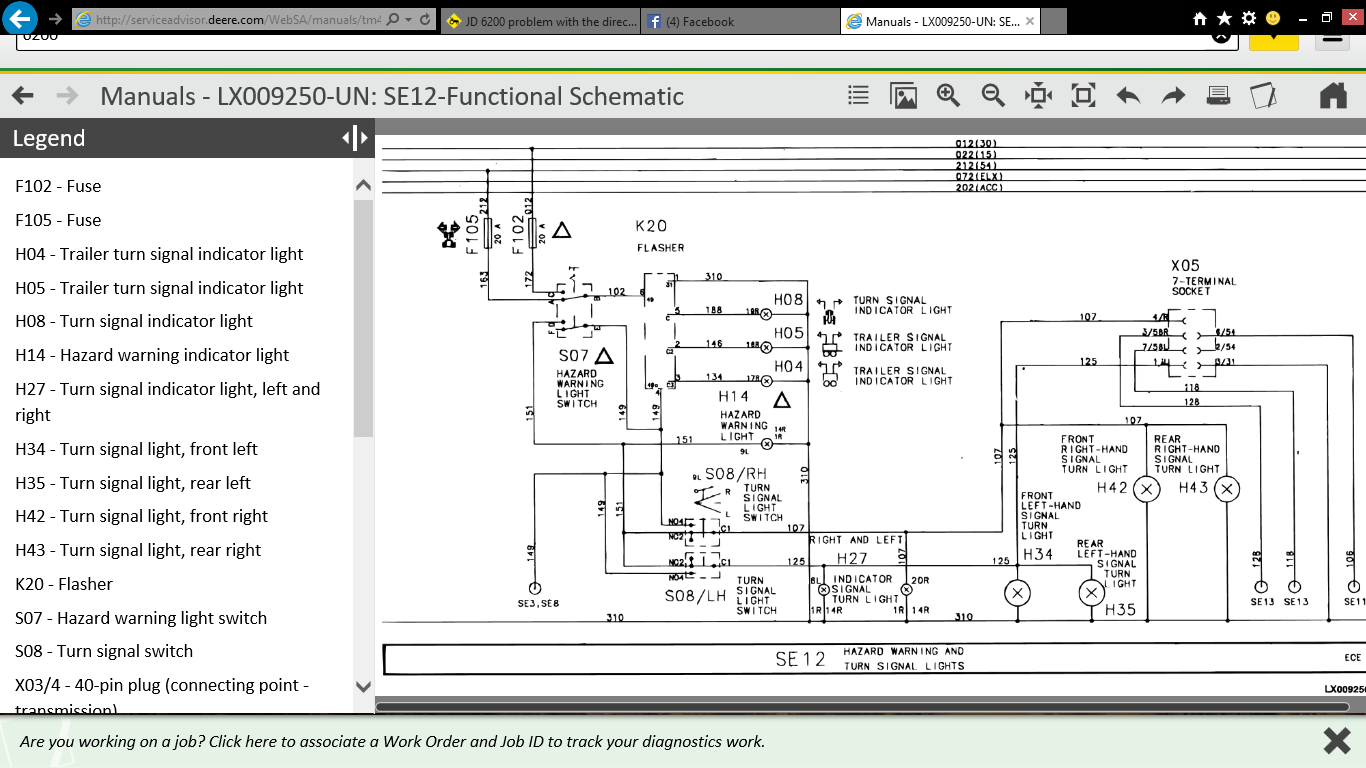
Task: Click the H42 front right-hand lamp symbol
Action: pos(1146,489)
